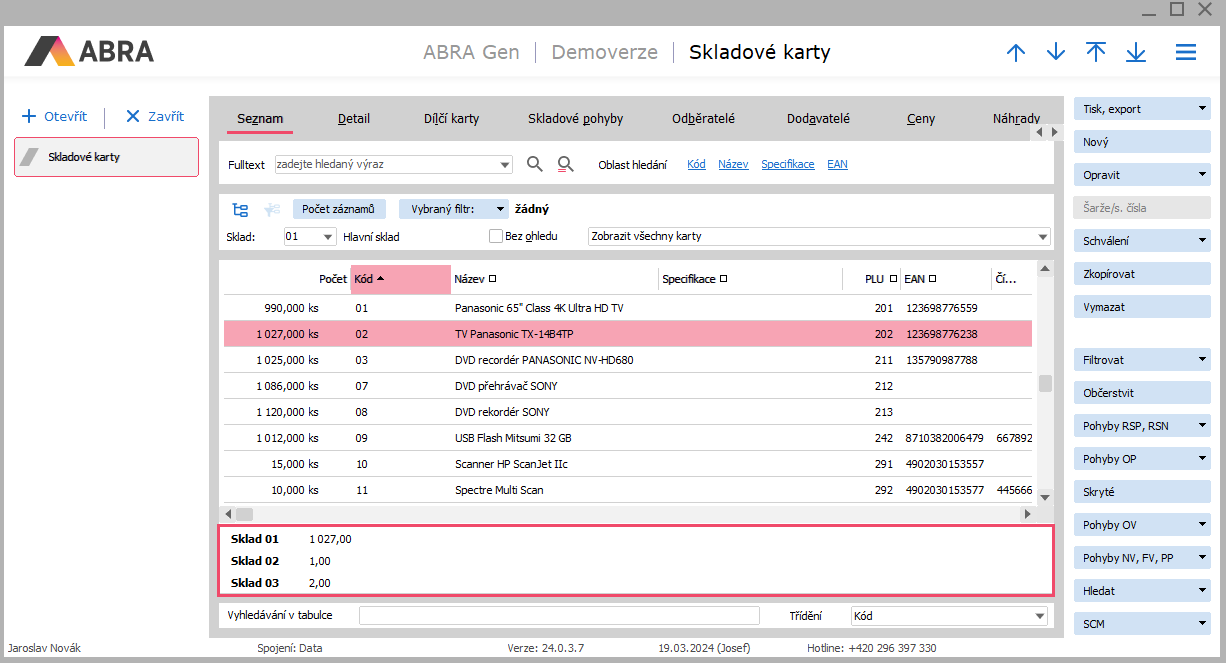Click the Název search area link
The height and width of the screenshot is (663, 1226).
[x=733, y=165]
